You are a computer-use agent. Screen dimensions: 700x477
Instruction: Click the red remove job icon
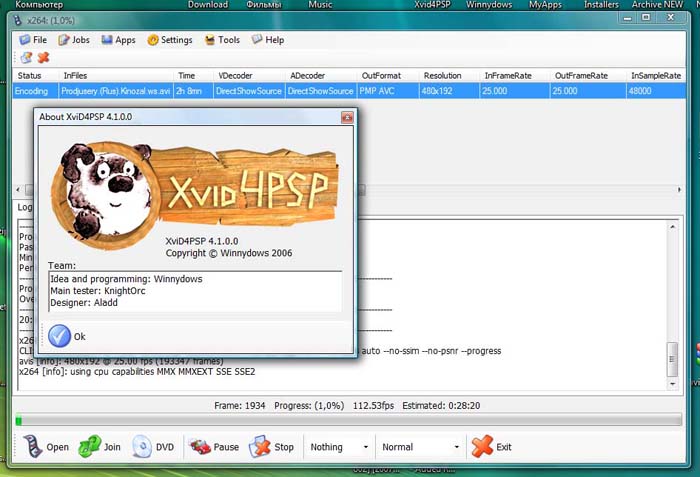pyautogui.click(x=43, y=58)
